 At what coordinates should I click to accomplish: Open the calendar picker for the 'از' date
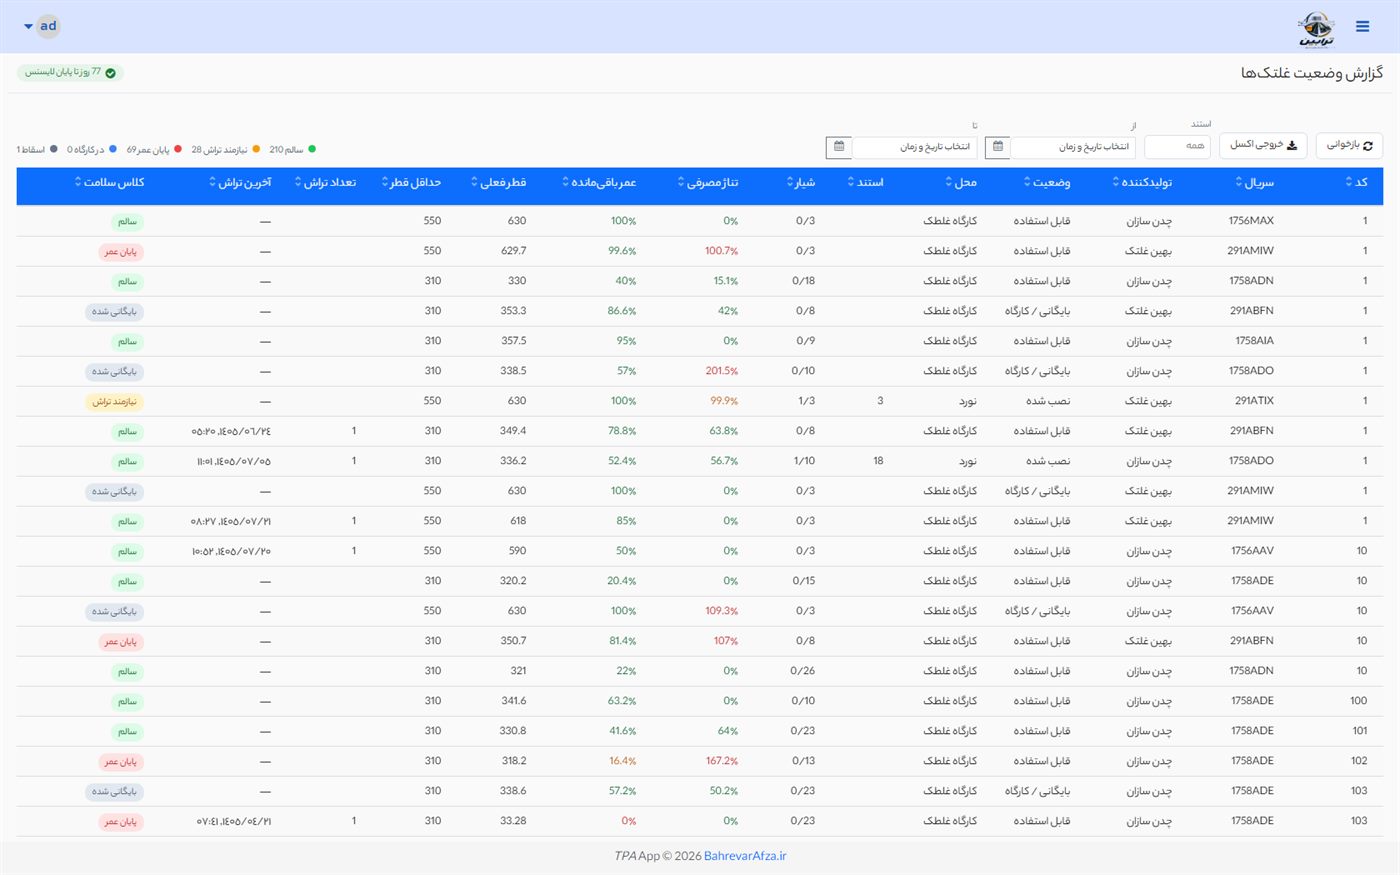[998, 147]
